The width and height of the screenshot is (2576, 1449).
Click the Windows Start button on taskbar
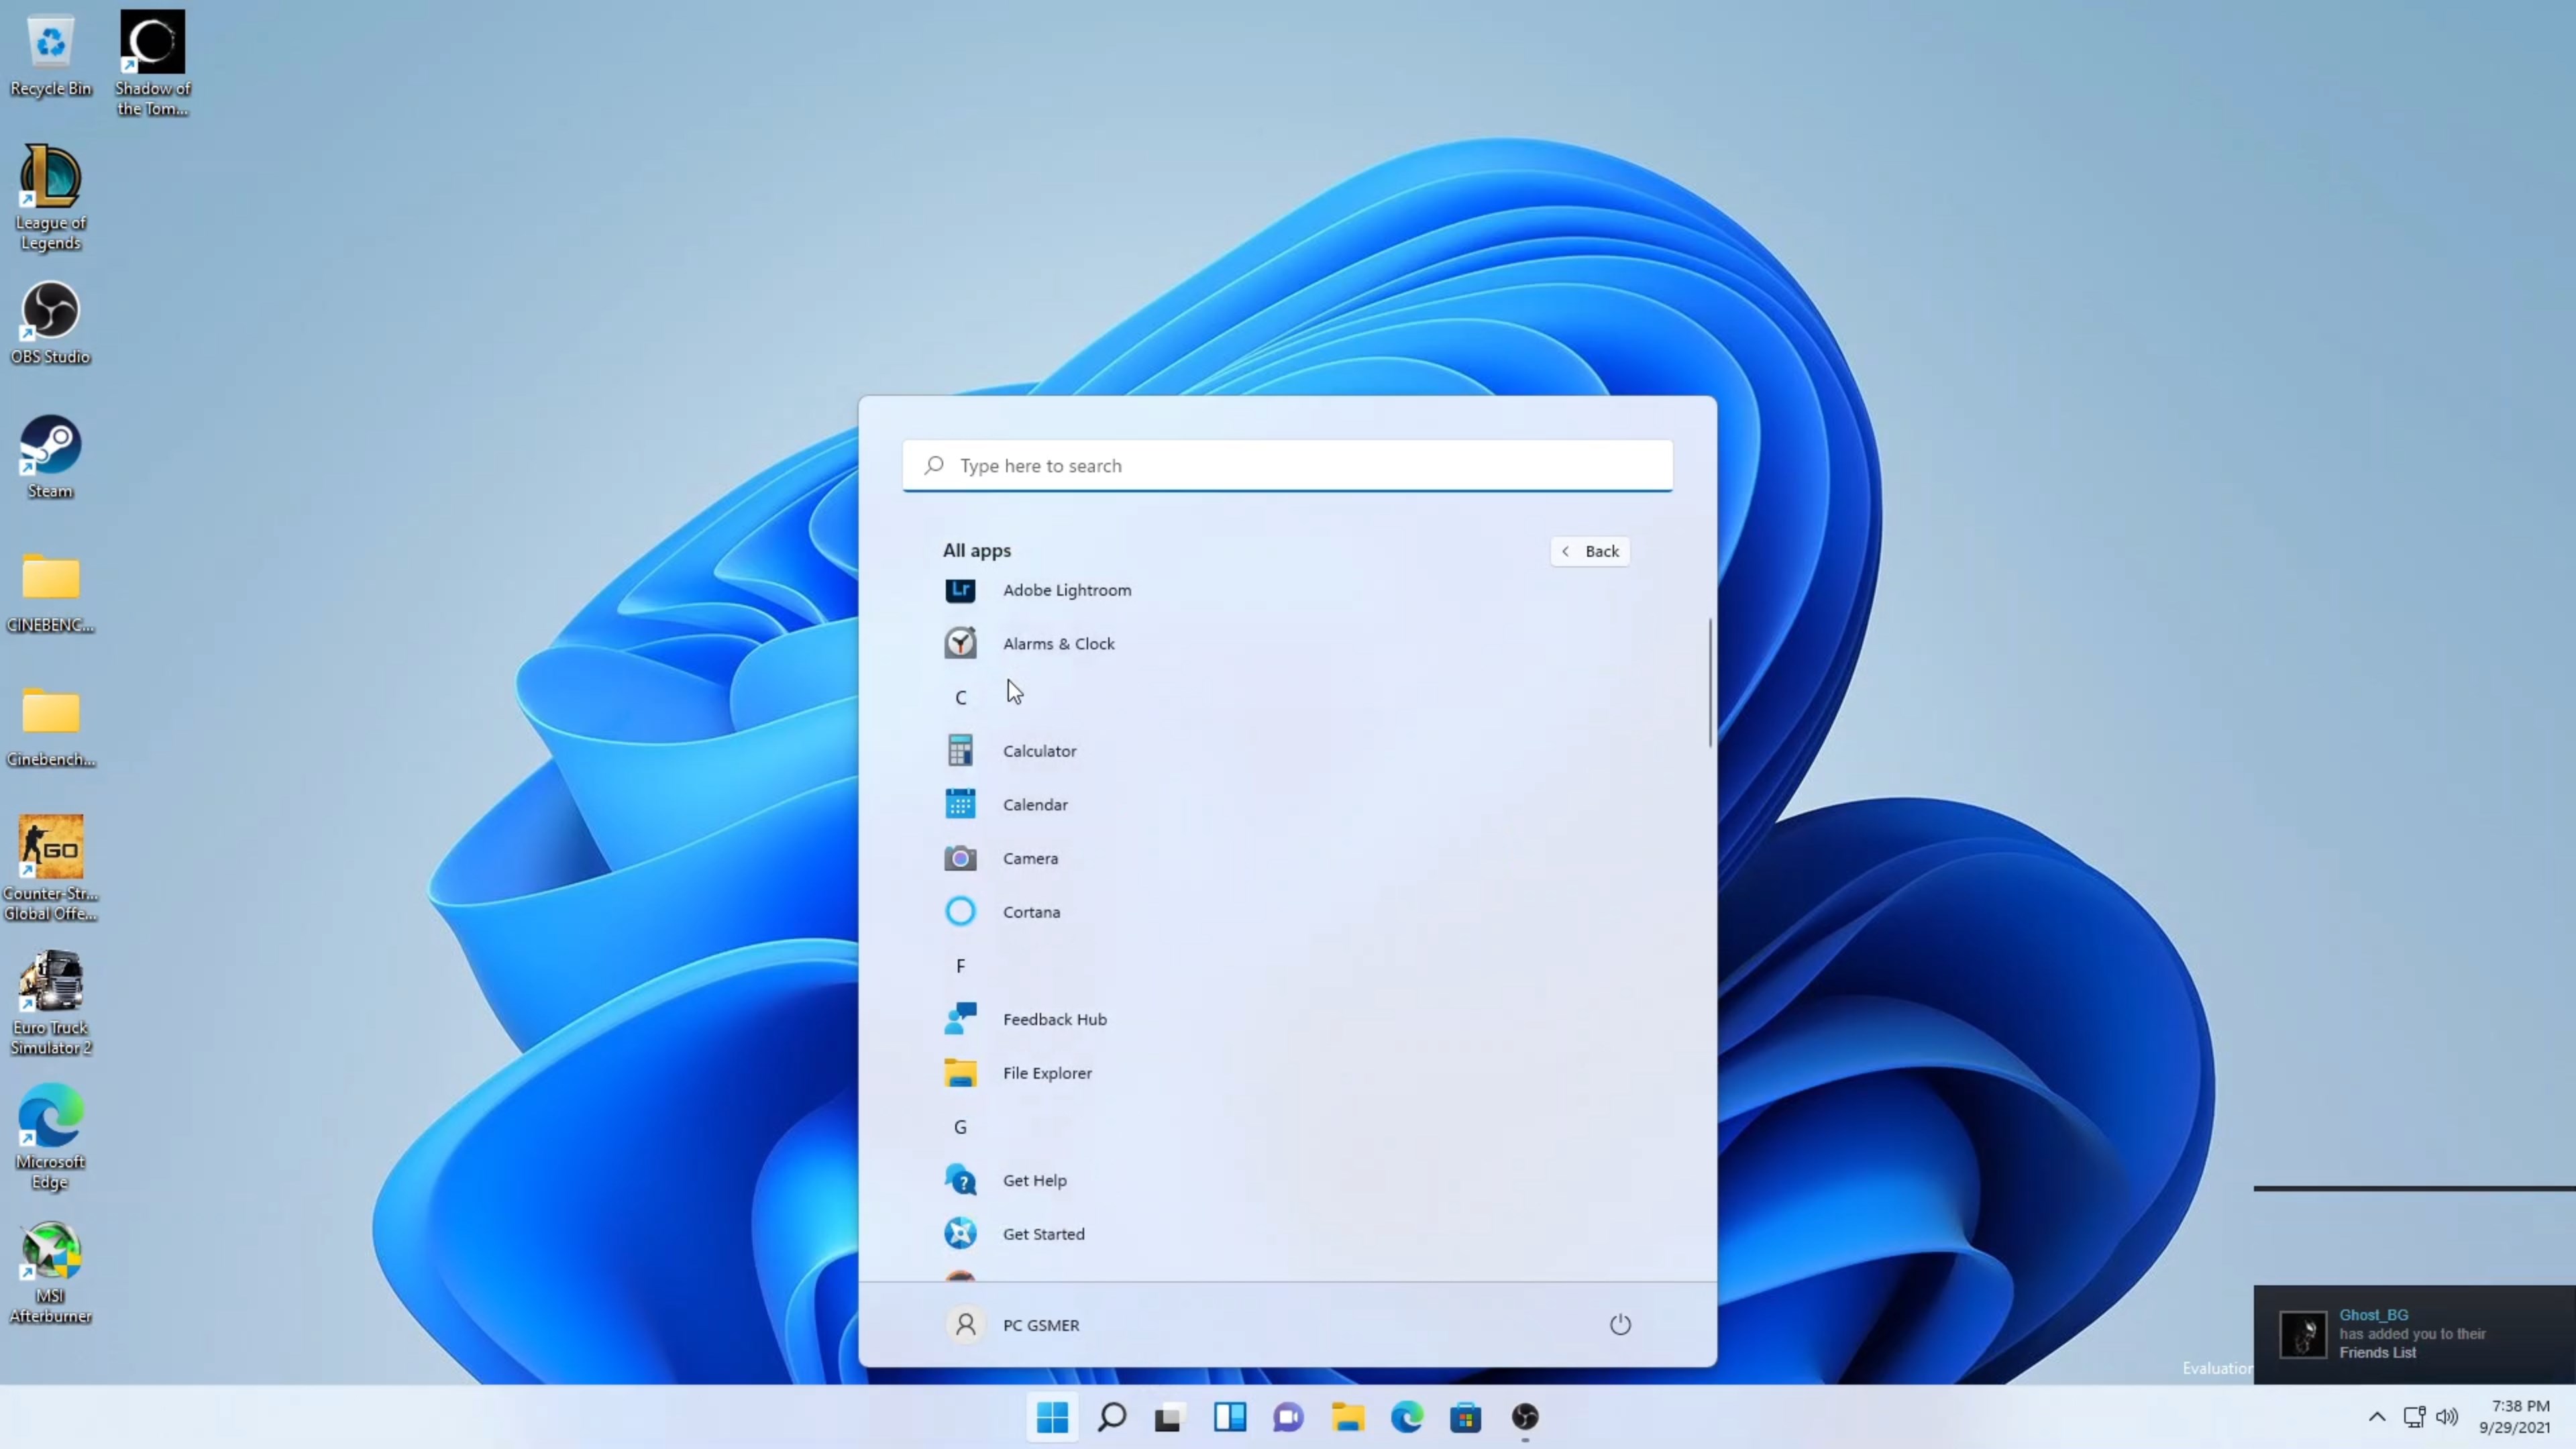(1052, 1417)
